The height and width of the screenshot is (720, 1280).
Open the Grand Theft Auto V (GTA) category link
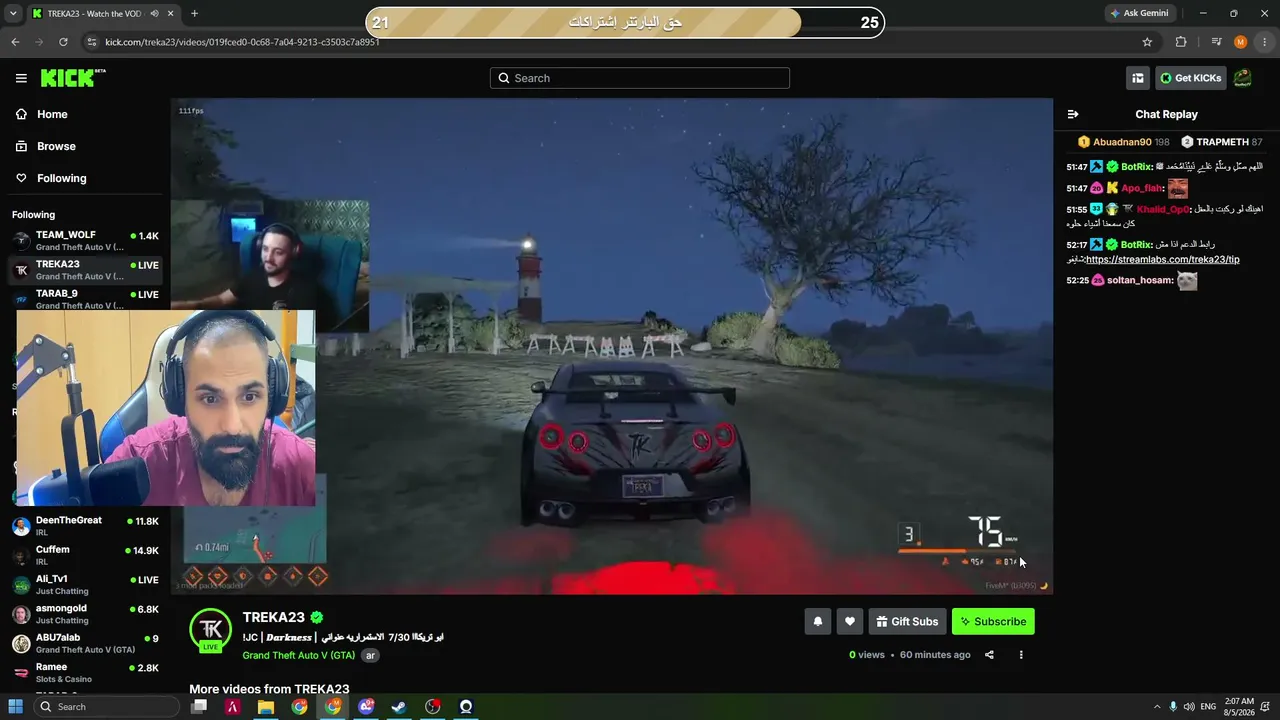coord(299,655)
